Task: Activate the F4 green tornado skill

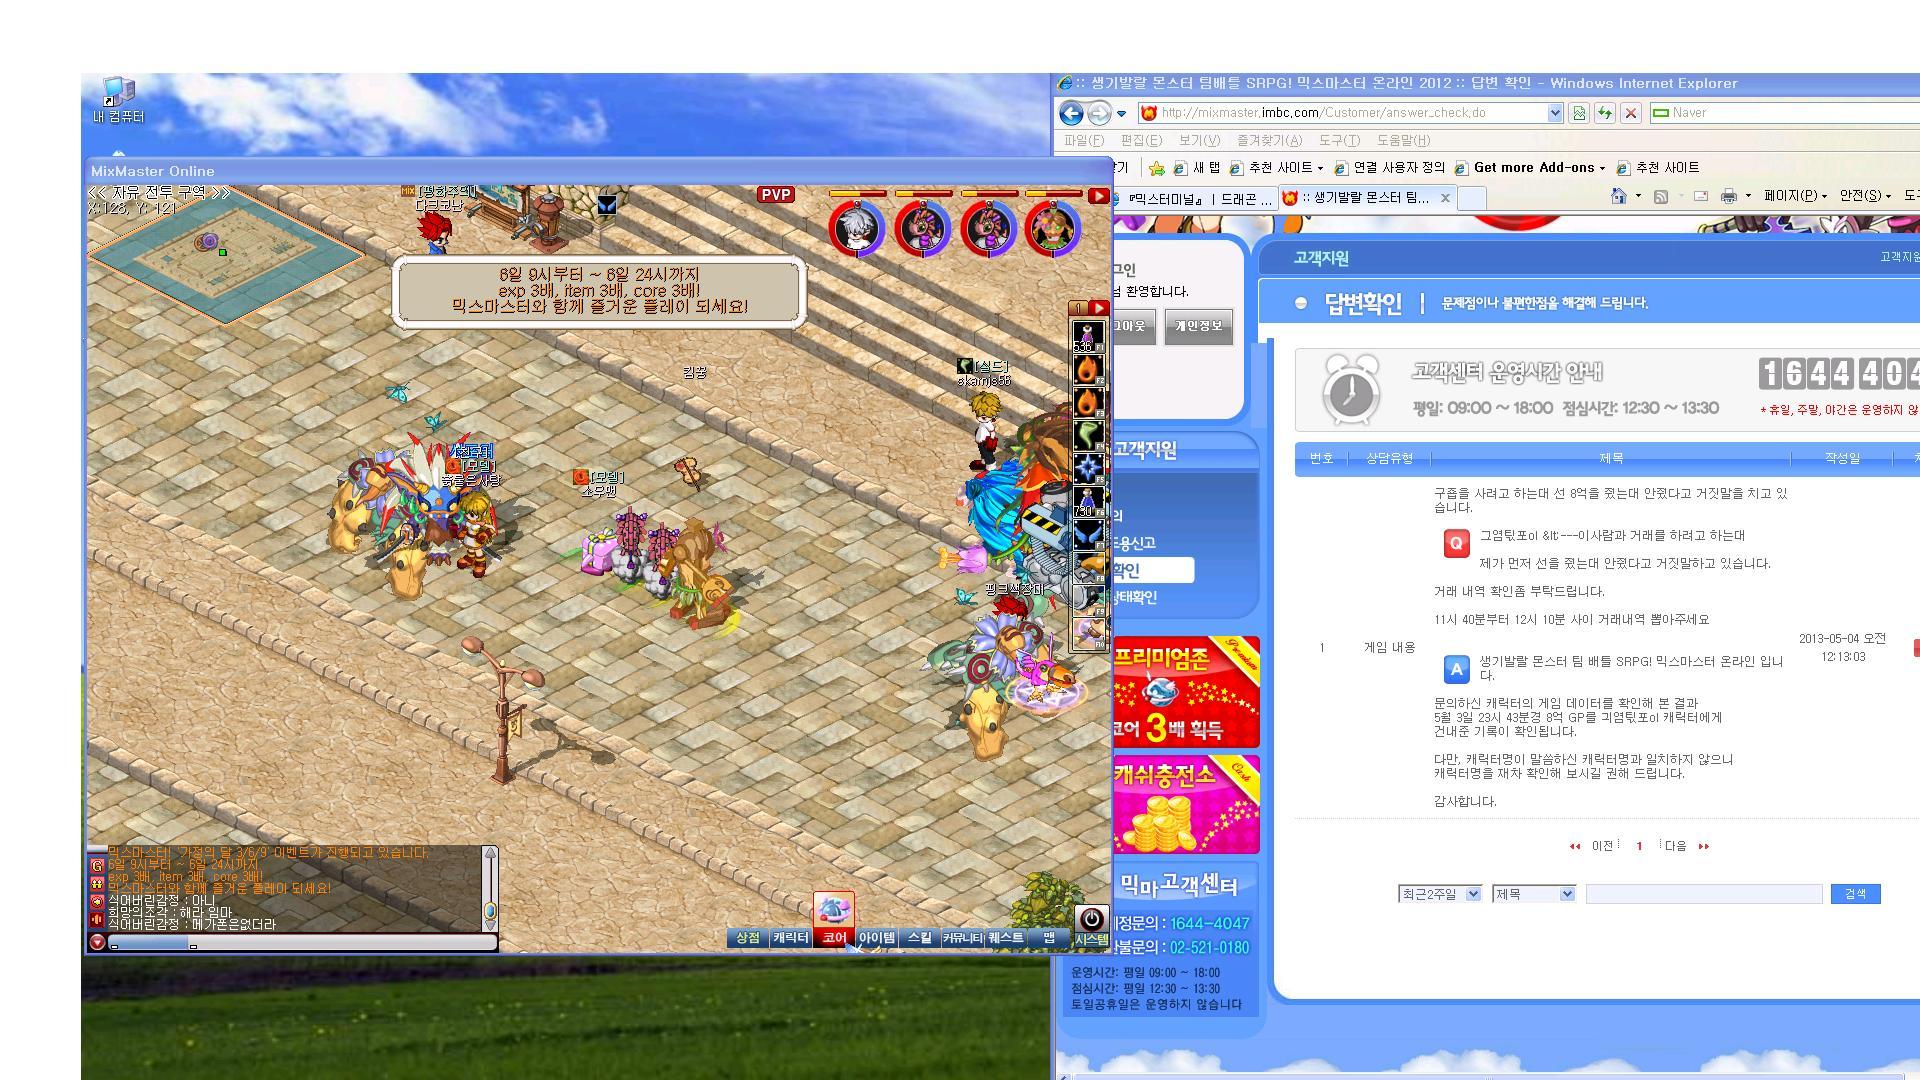Action: click(1088, 435)
